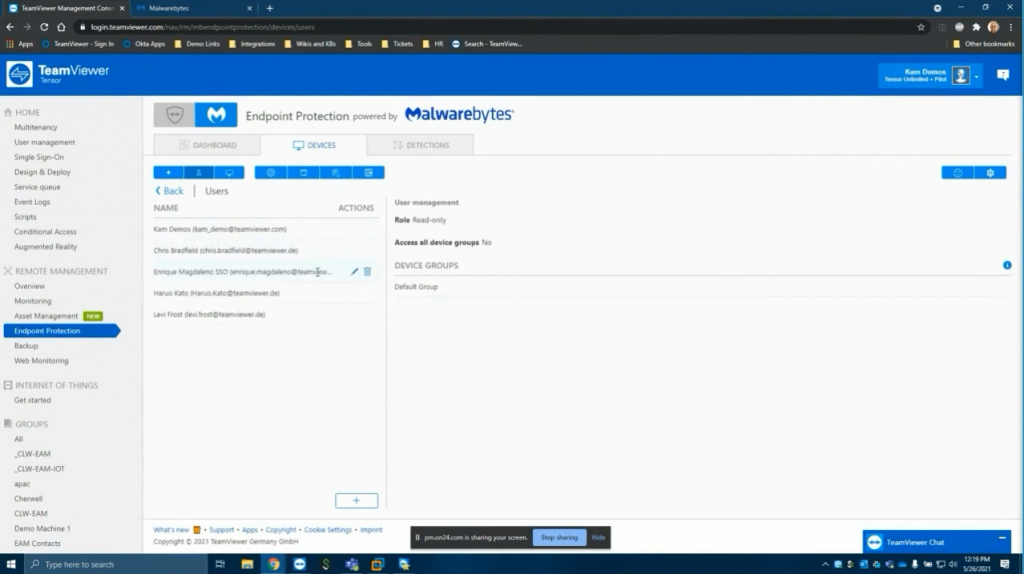Click the TeamViewer Tensor logo
Screen dimensions: 1024x574
(58, 74)
